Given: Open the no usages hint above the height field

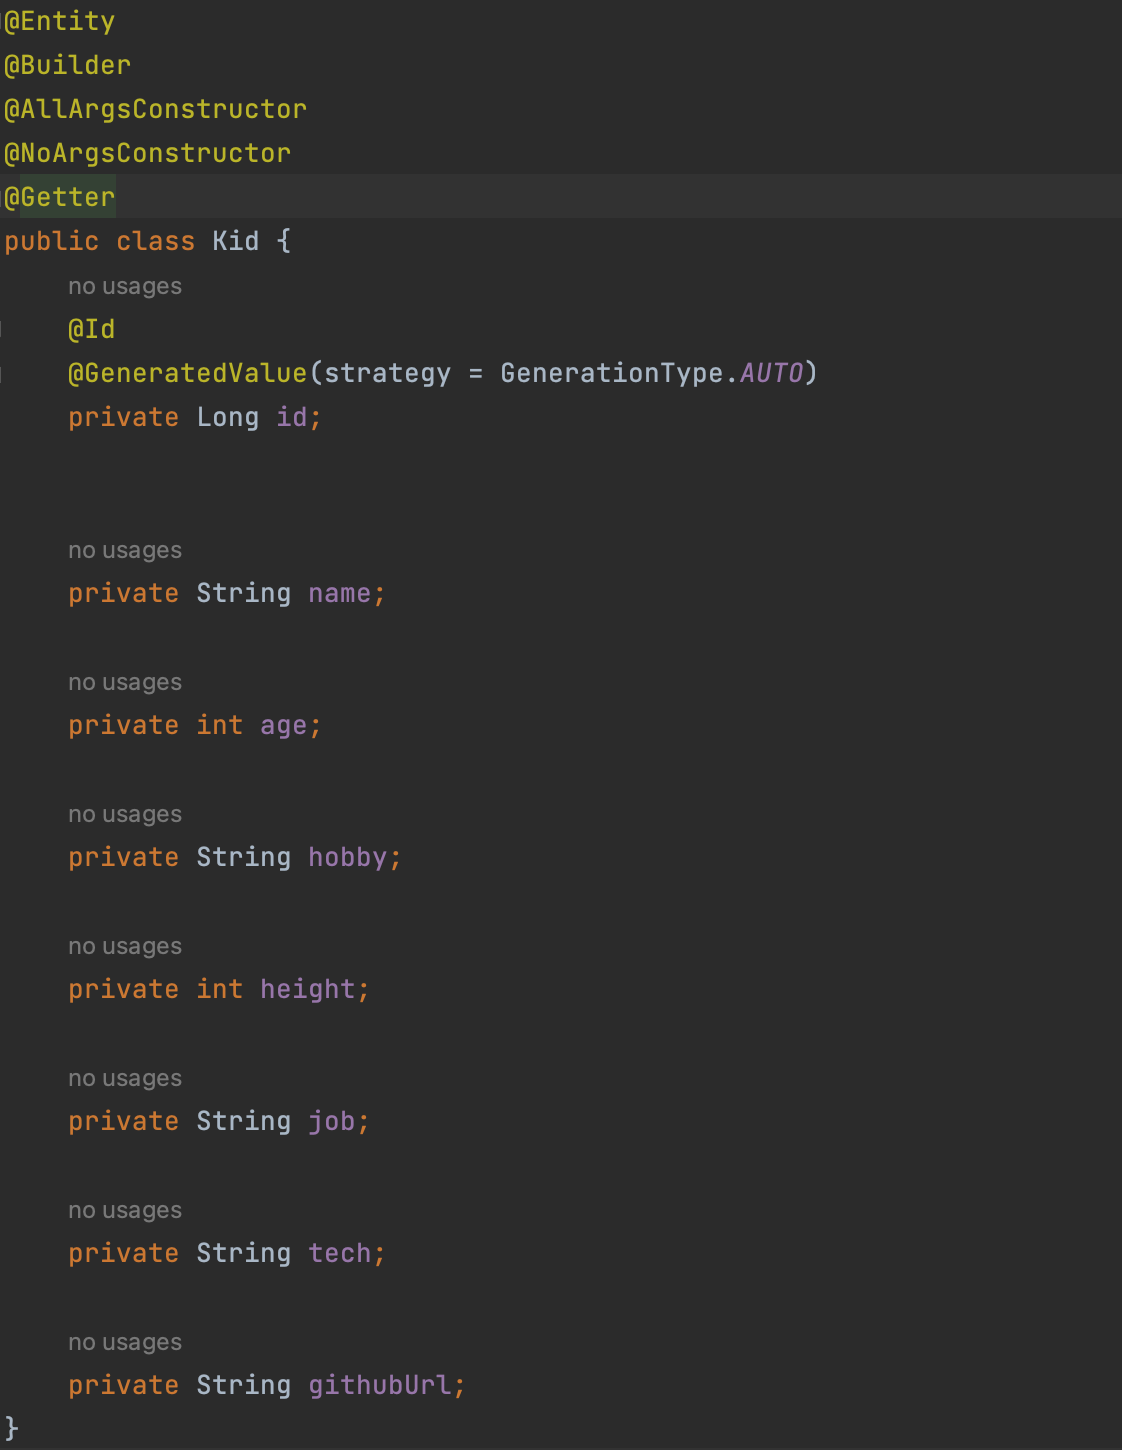Looking at the screenshot, I should 125,946.
